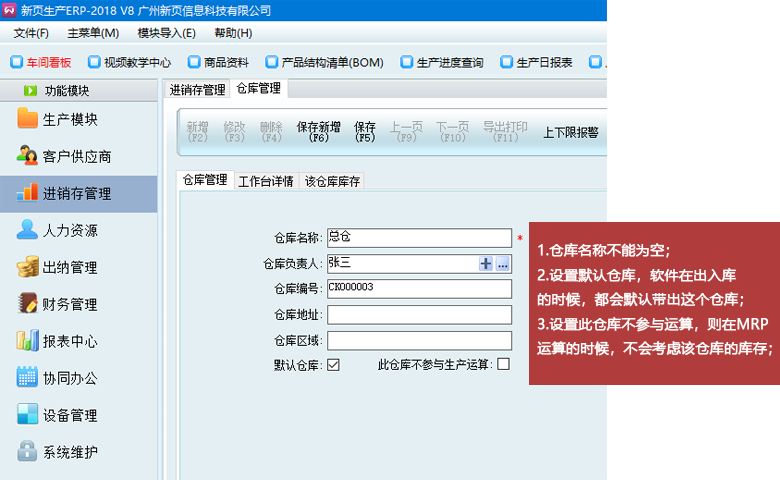Open the 协同办公 calendar module
The image size is (780, 480).
(70, 378)
